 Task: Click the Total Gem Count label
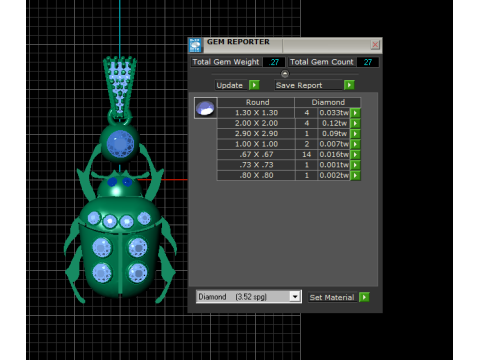(x=322, y=62)
